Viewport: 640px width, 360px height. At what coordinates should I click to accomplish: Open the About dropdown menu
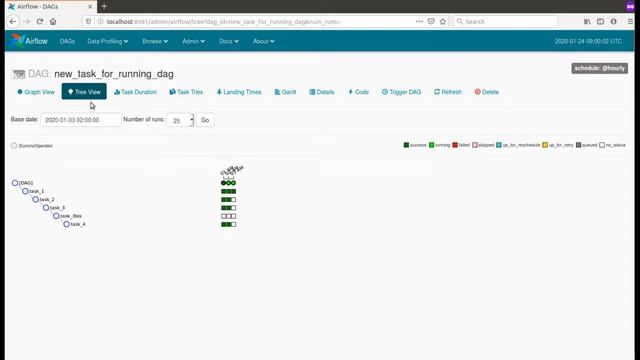(263, 41)
